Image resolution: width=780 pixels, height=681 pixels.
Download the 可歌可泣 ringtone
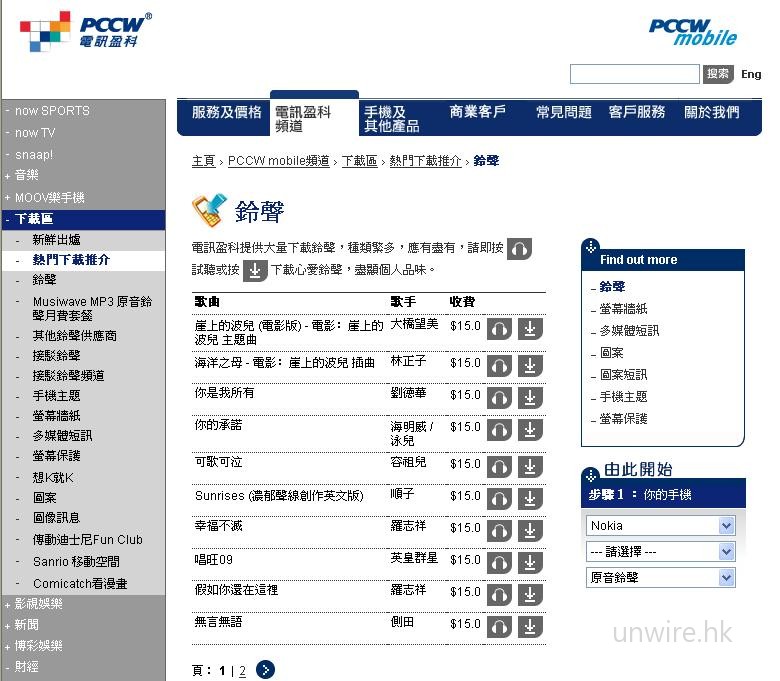tap(530, 467)
